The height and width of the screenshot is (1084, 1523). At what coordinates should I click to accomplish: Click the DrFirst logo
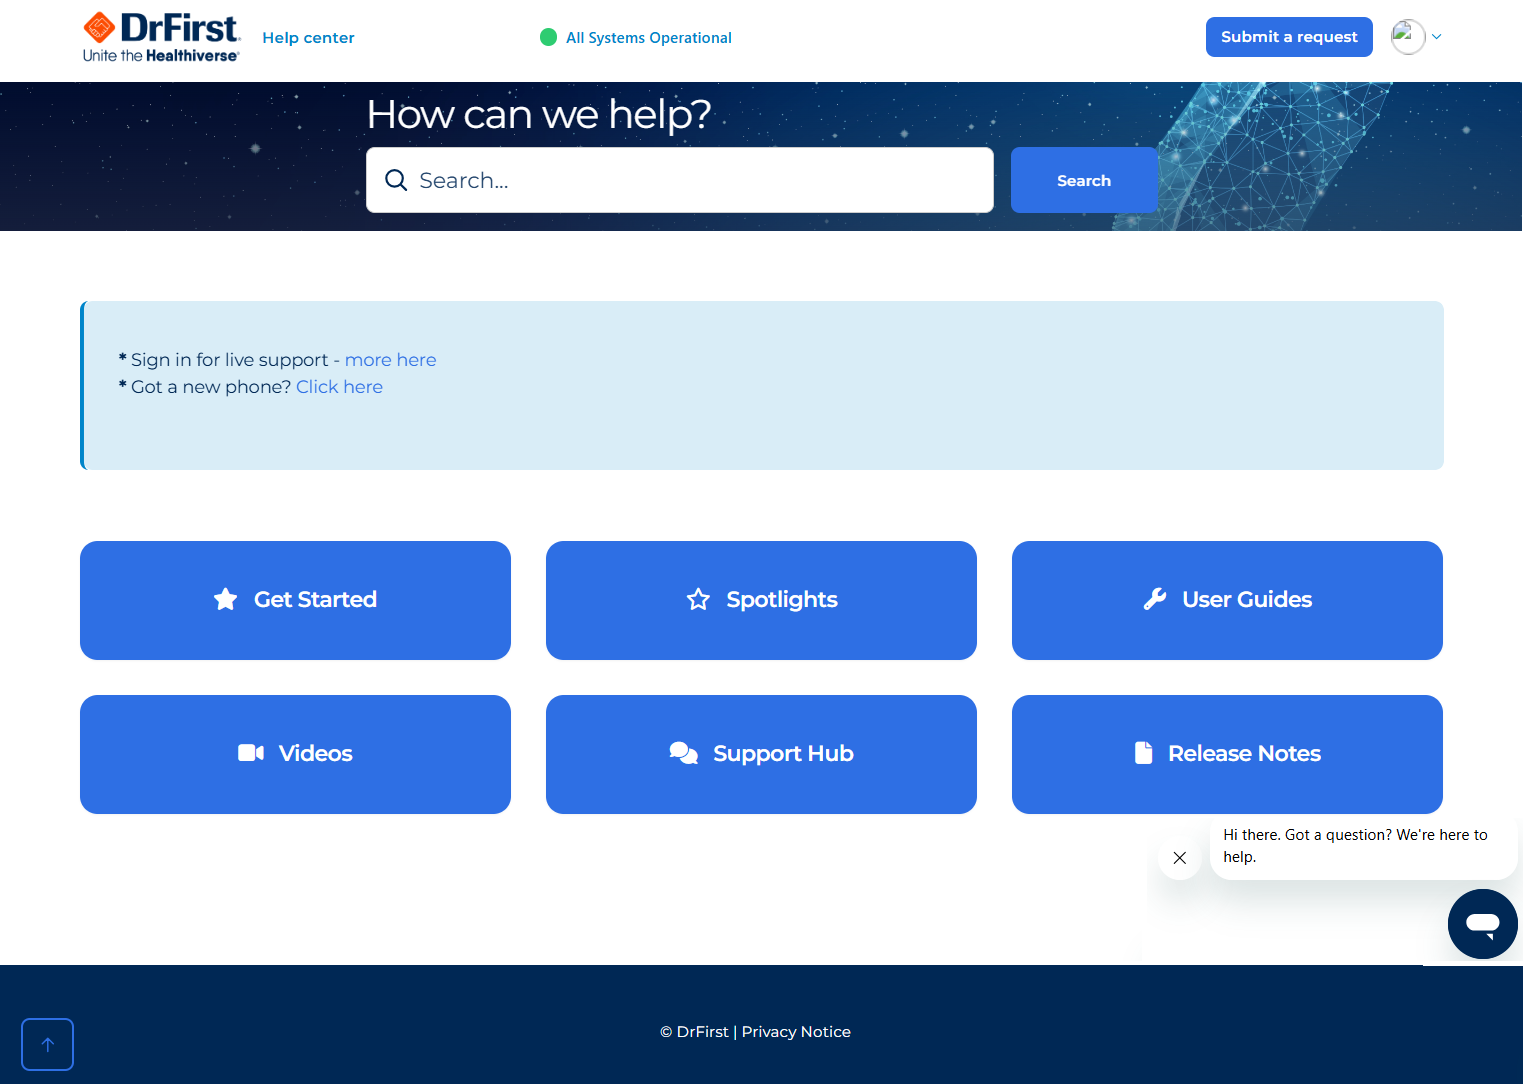[x=161, y=37]
